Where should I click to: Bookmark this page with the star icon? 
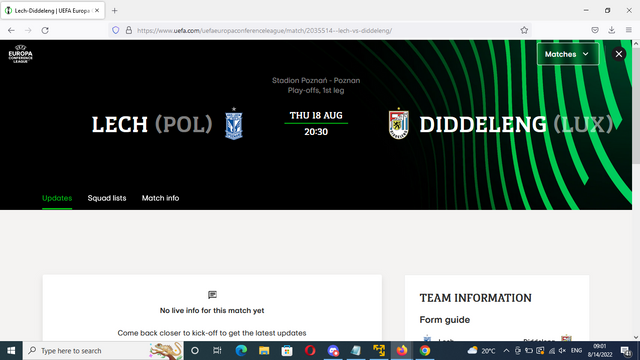(x=524, y=30)
